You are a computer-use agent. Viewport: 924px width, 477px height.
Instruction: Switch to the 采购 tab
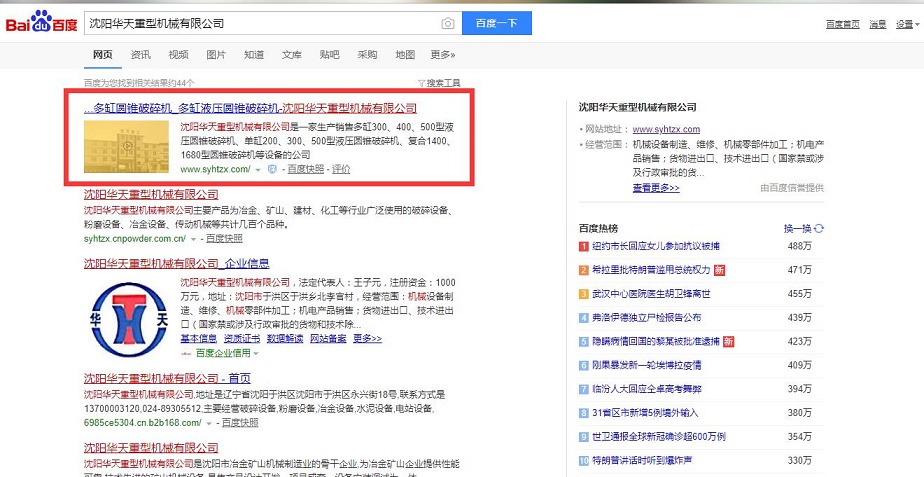[367, 55]
